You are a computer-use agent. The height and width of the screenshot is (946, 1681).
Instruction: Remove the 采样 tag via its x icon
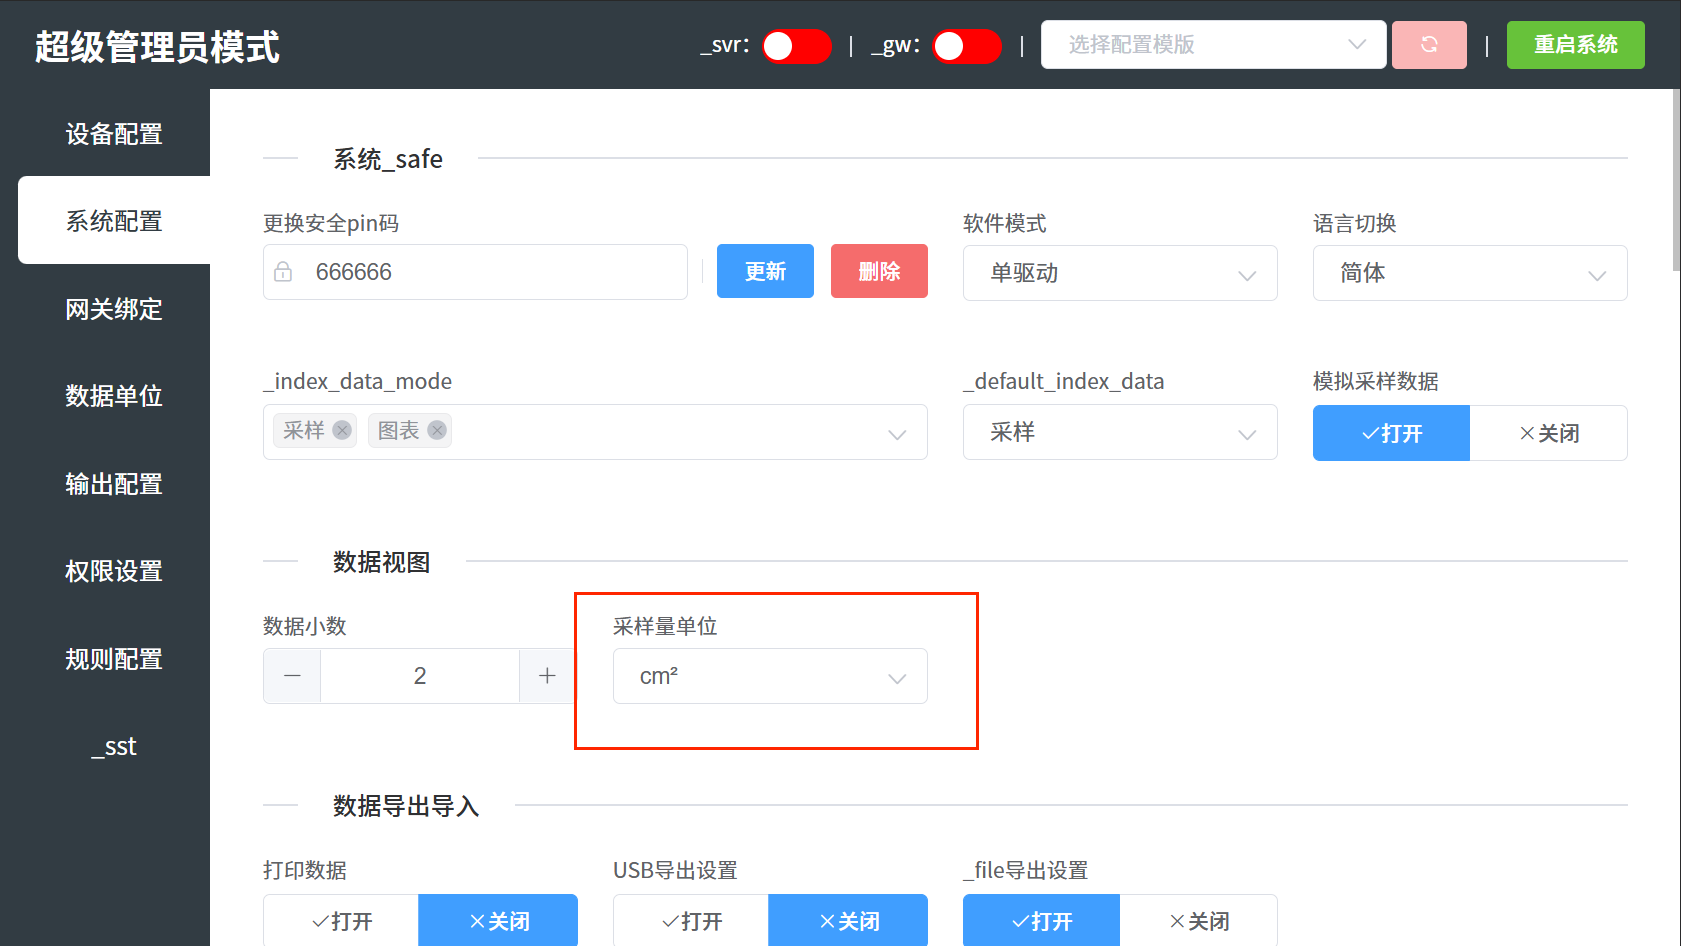pos(342,430)
